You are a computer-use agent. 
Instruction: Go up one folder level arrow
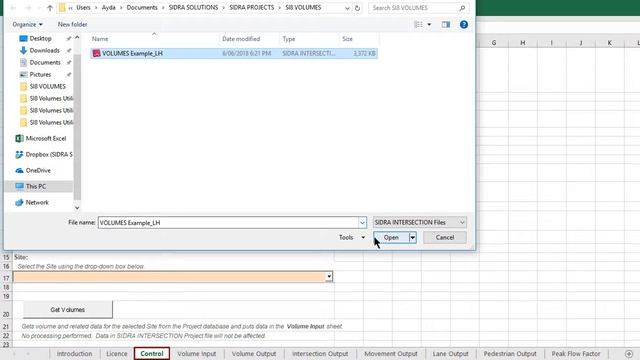click(x=50, y=8)
